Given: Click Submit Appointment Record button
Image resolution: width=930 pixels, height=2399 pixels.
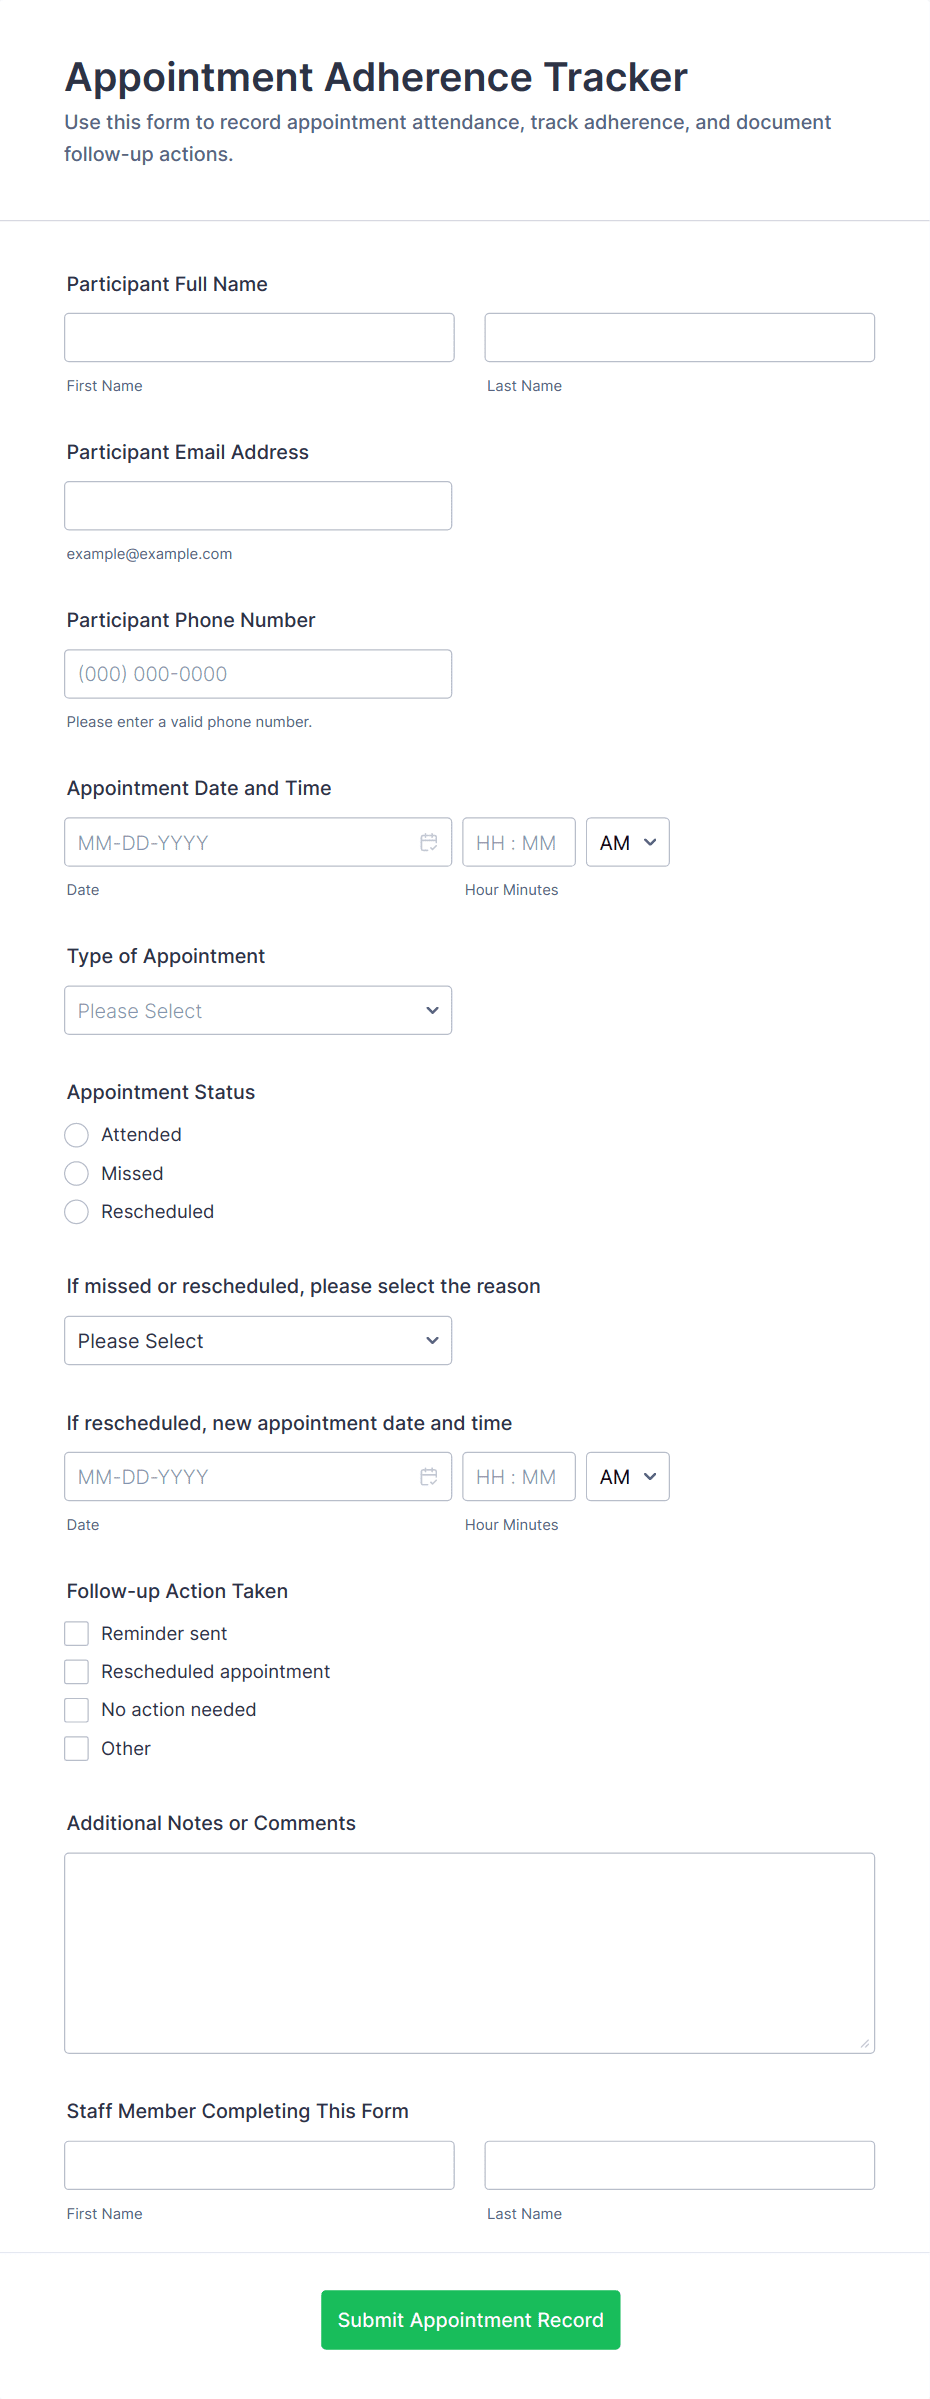Looking at the screenshot, I should click(470, 2319).
